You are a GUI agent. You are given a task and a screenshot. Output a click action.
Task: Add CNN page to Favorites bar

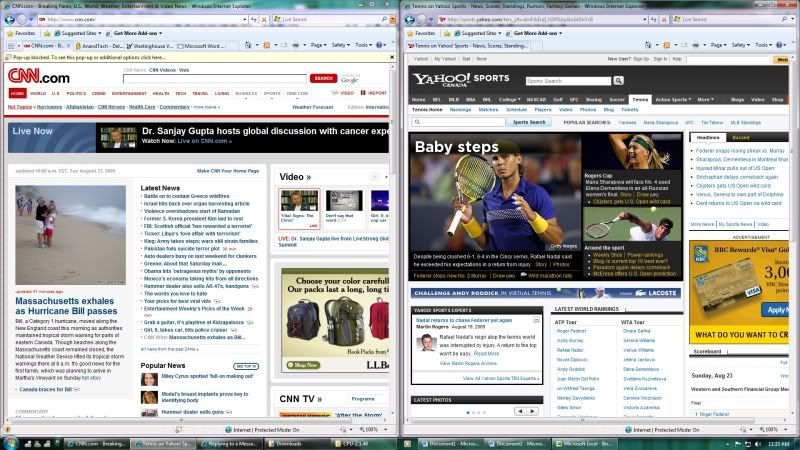coord(46,33)
